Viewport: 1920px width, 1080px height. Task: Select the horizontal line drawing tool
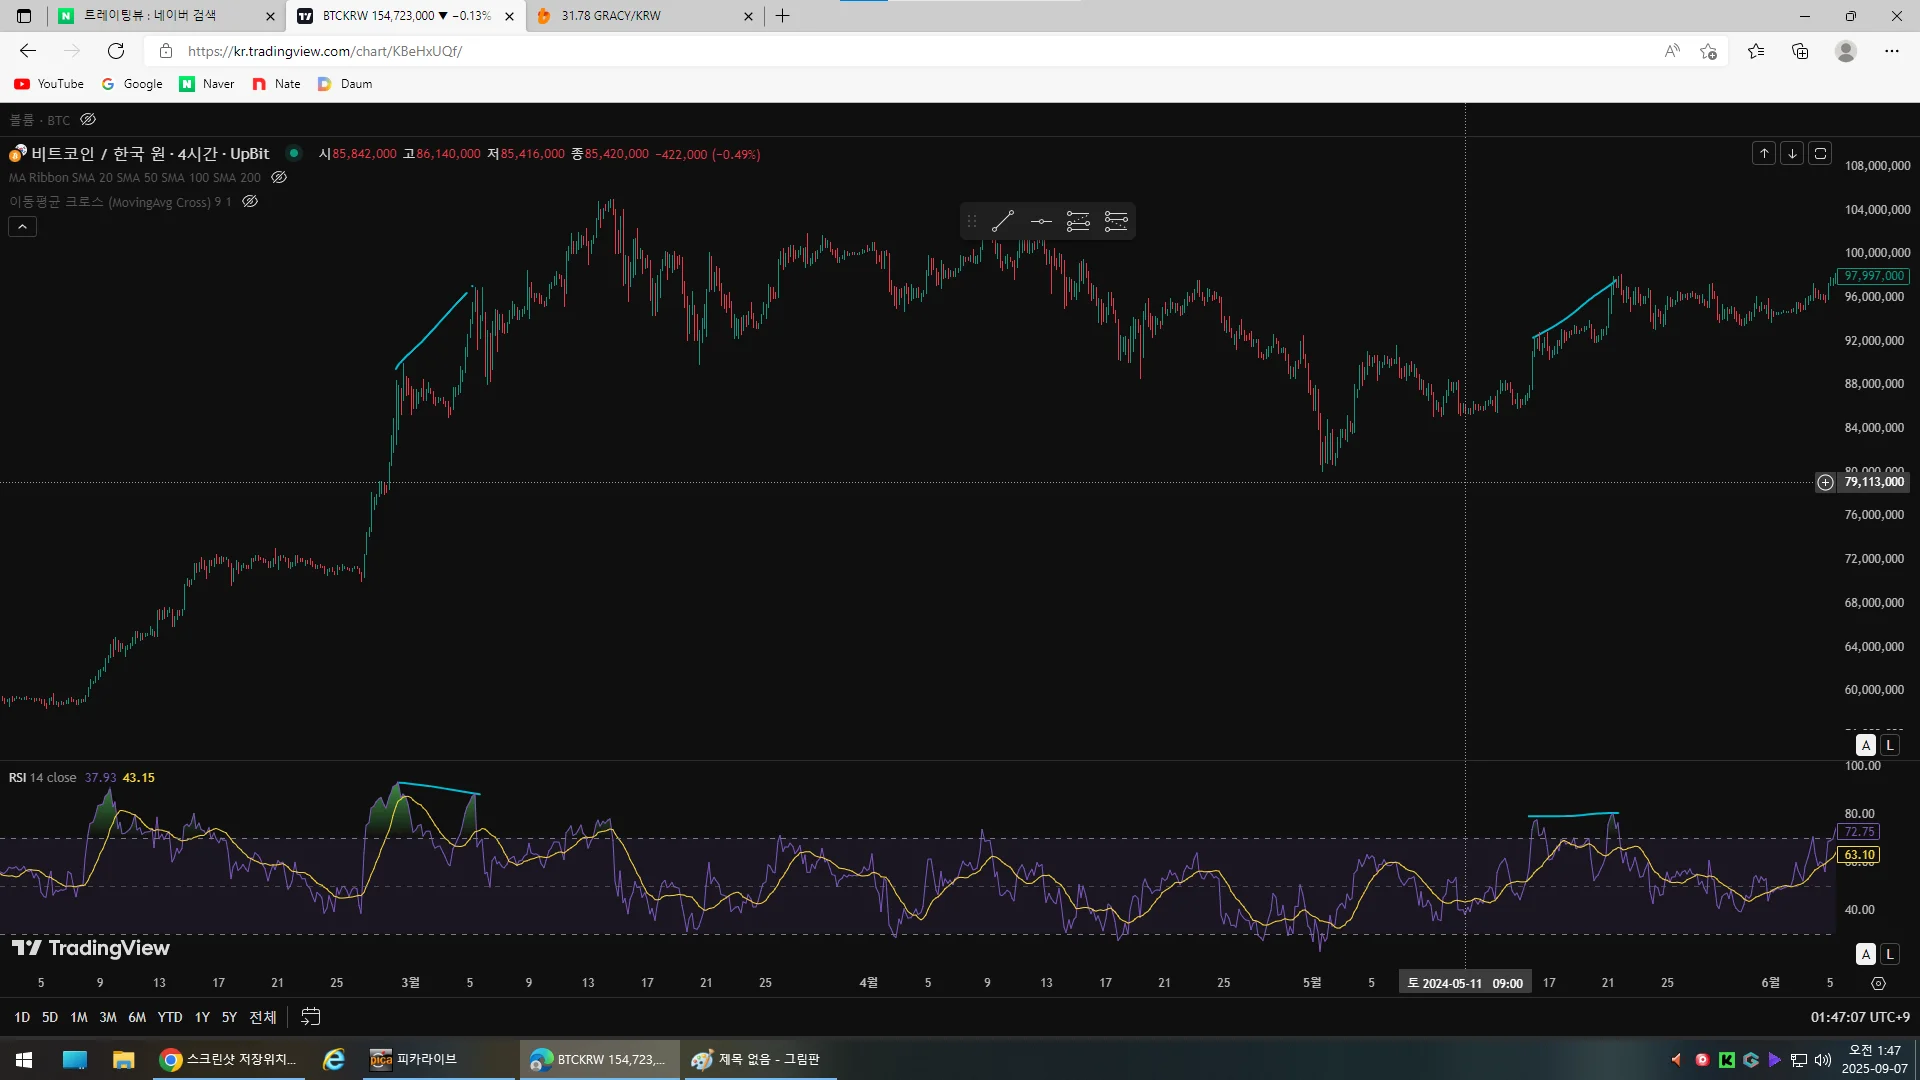tap(1041, 221)
